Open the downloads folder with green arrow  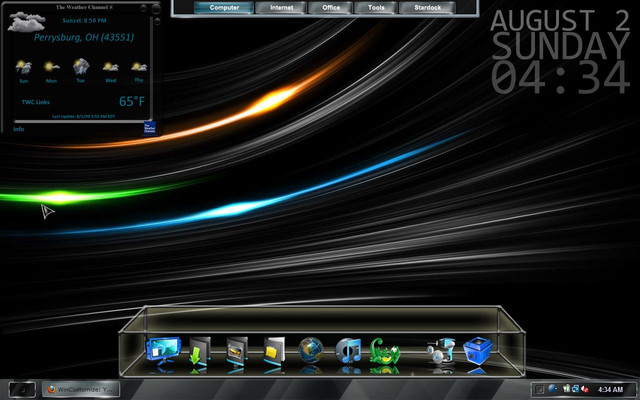[200, 351]
